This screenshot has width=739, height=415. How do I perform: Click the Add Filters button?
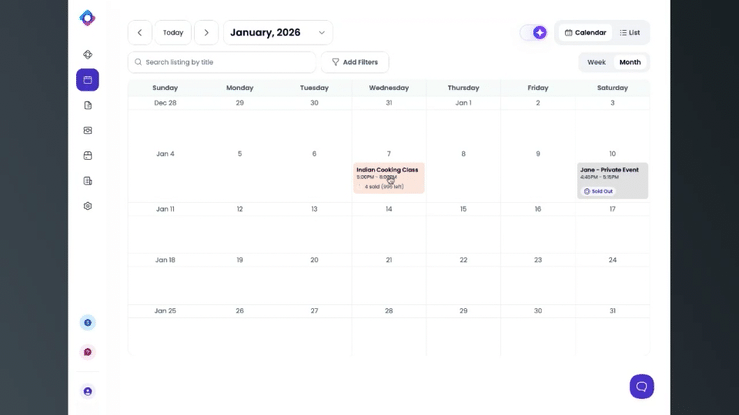pos(355,62)
